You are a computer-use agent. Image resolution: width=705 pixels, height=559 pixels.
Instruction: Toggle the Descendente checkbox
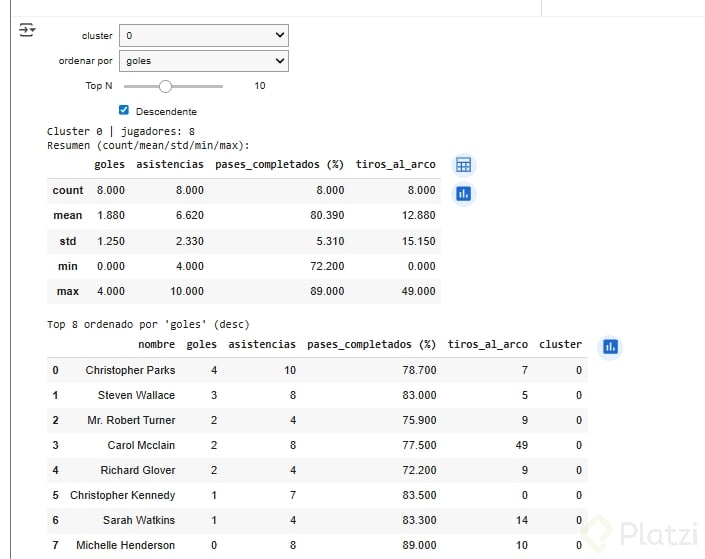coord(124,111)
